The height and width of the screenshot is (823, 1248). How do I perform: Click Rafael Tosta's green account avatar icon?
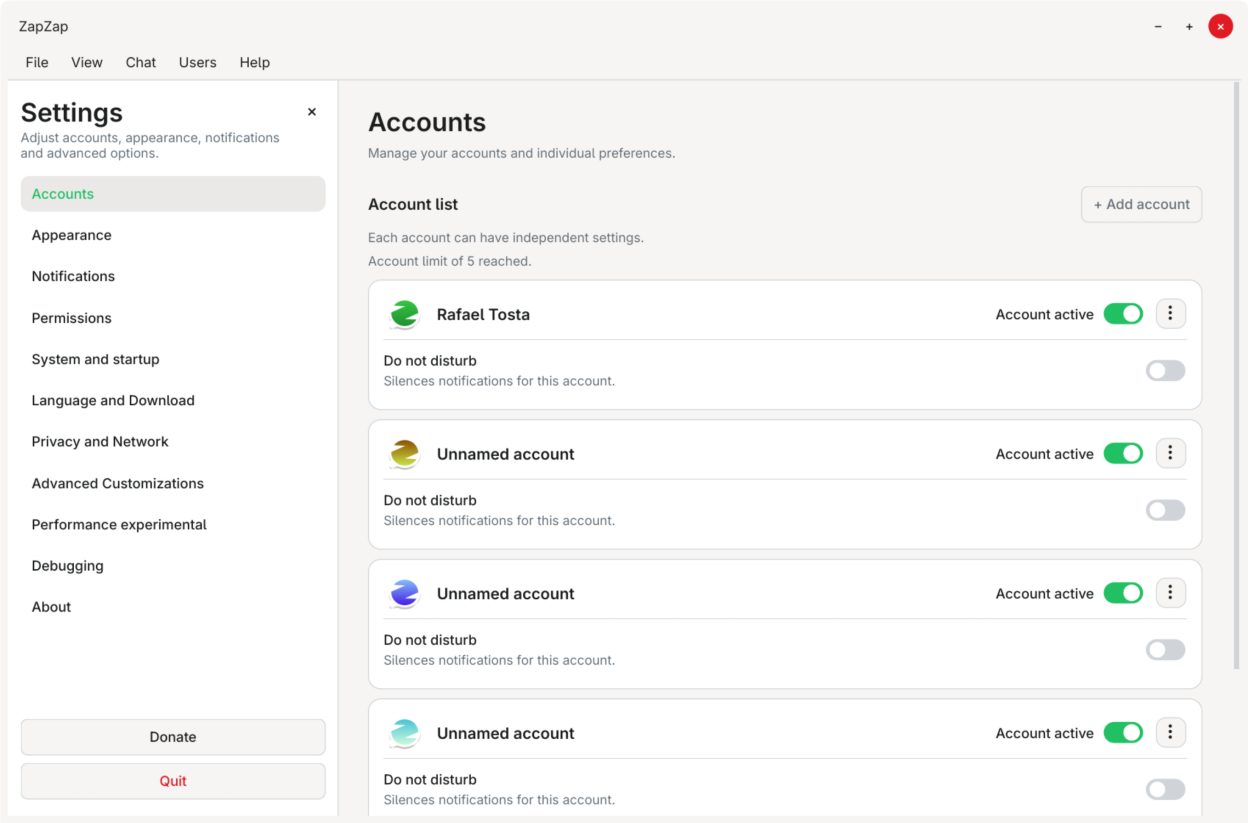[405, 314]
